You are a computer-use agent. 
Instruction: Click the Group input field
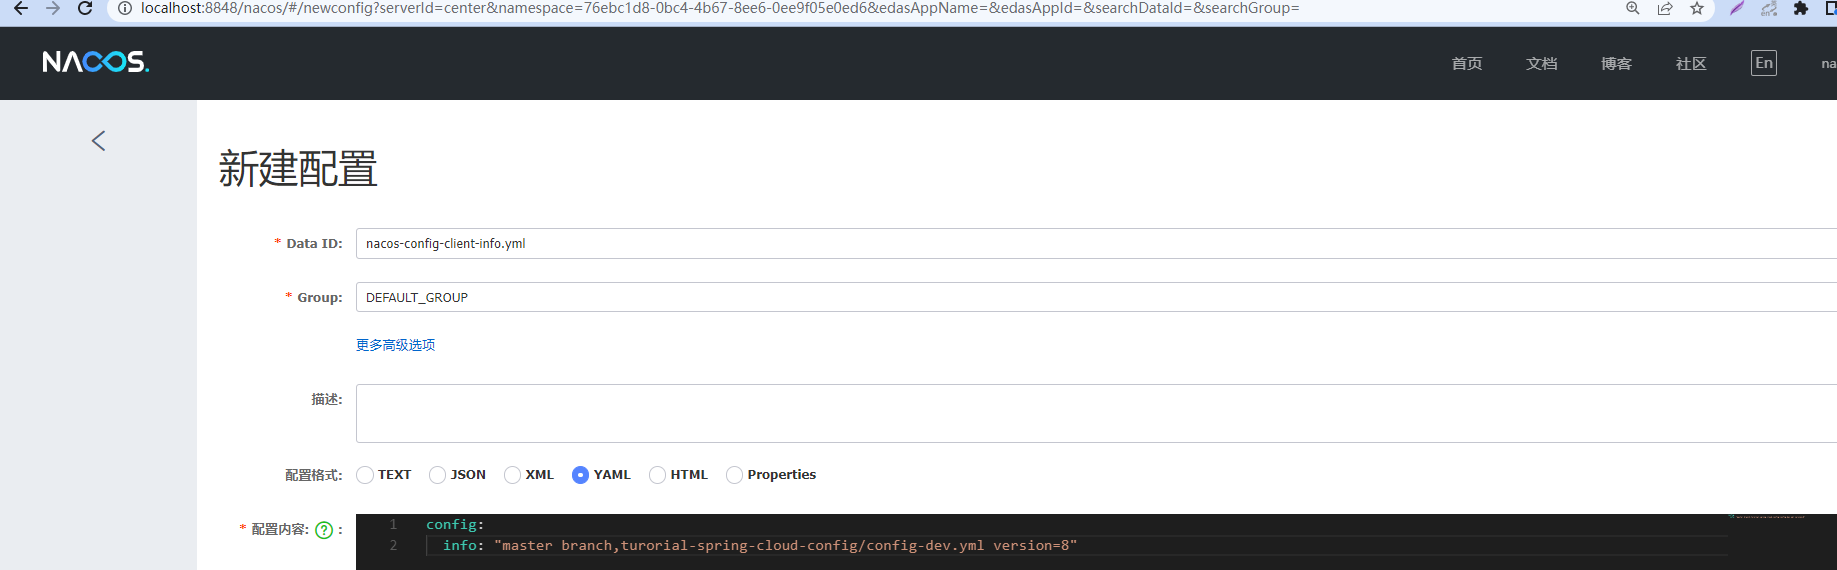pyautogui.click(x=1096, y=297)
